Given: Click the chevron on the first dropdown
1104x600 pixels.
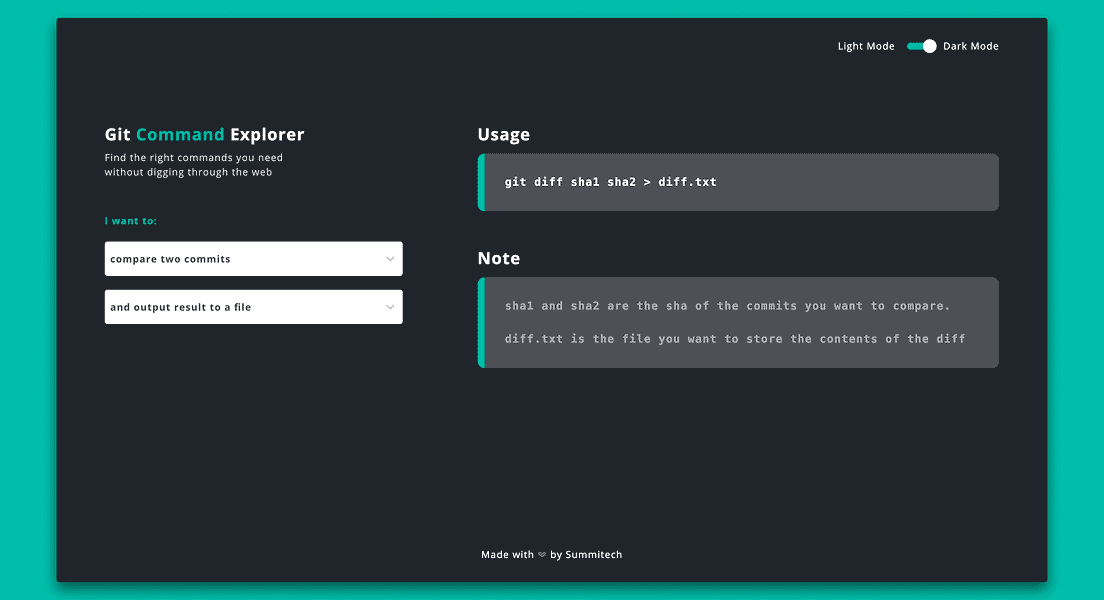Looking at the screenshot, I should click(x=391, y=258).
